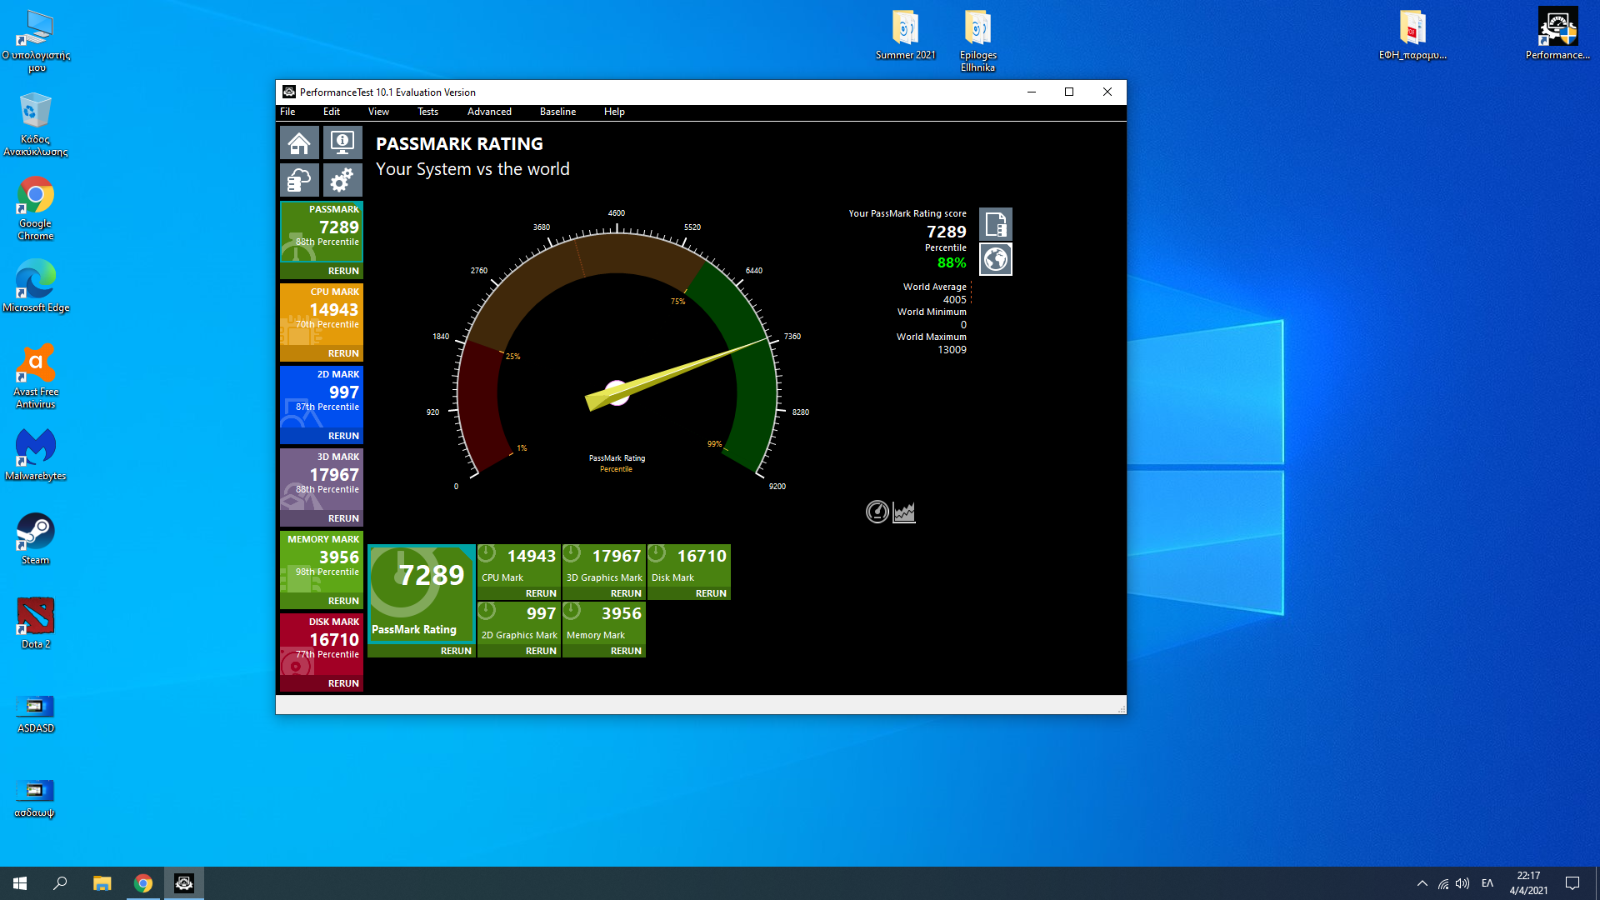Select the Summer 2021 folder on desktop

(906, 36)
